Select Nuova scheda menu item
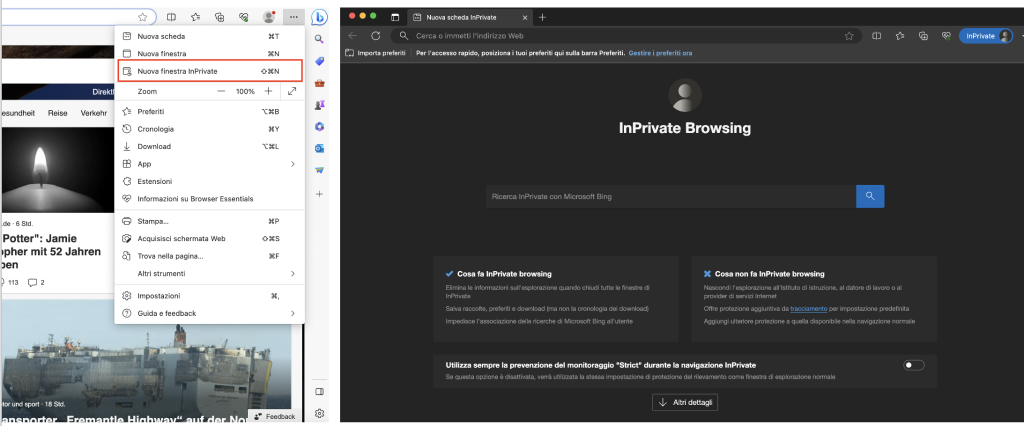Image resolution: width=1024 pixels, height=426 pixels. tap(209, 37)
